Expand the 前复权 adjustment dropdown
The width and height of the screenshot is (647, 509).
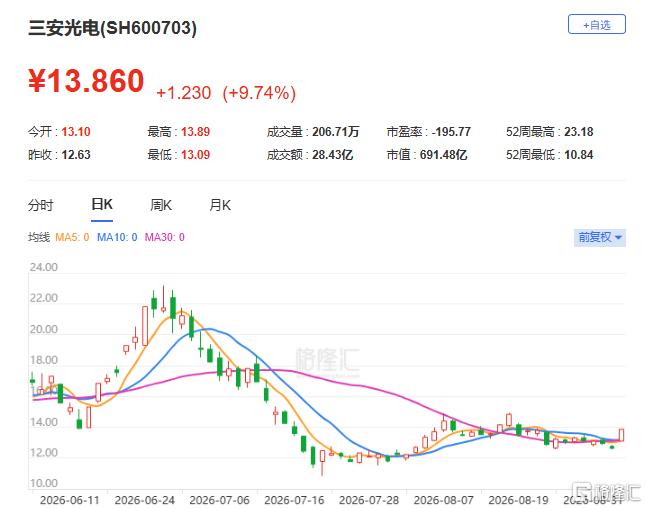pos(600,237)
